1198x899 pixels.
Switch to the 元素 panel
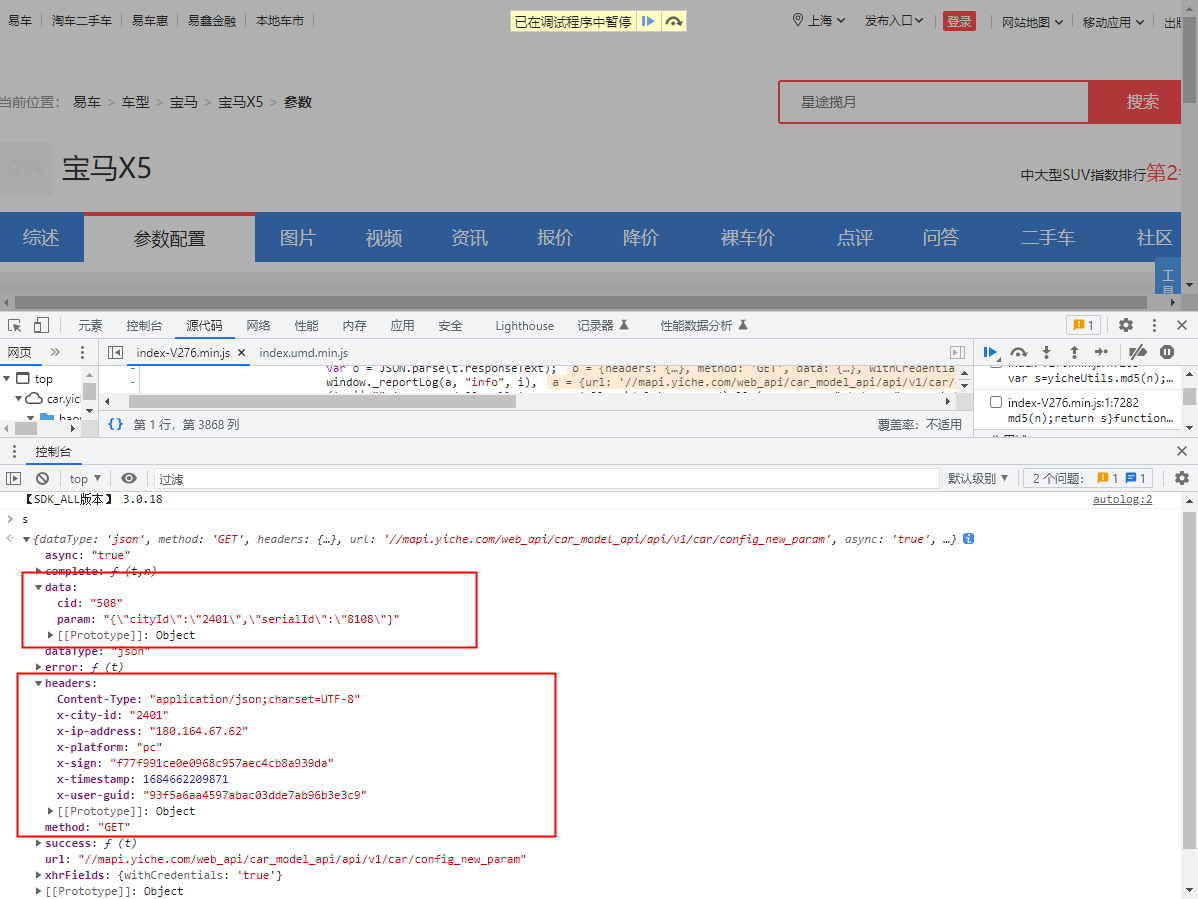point(90,325)
